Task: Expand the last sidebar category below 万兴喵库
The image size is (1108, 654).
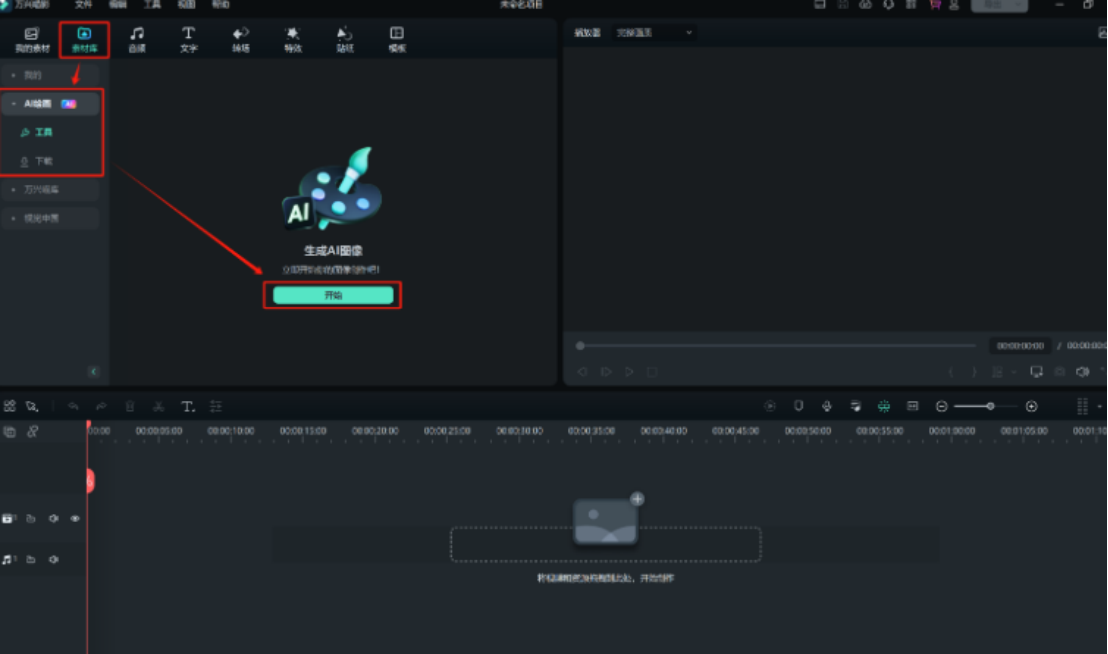Action: coord(50,218)
